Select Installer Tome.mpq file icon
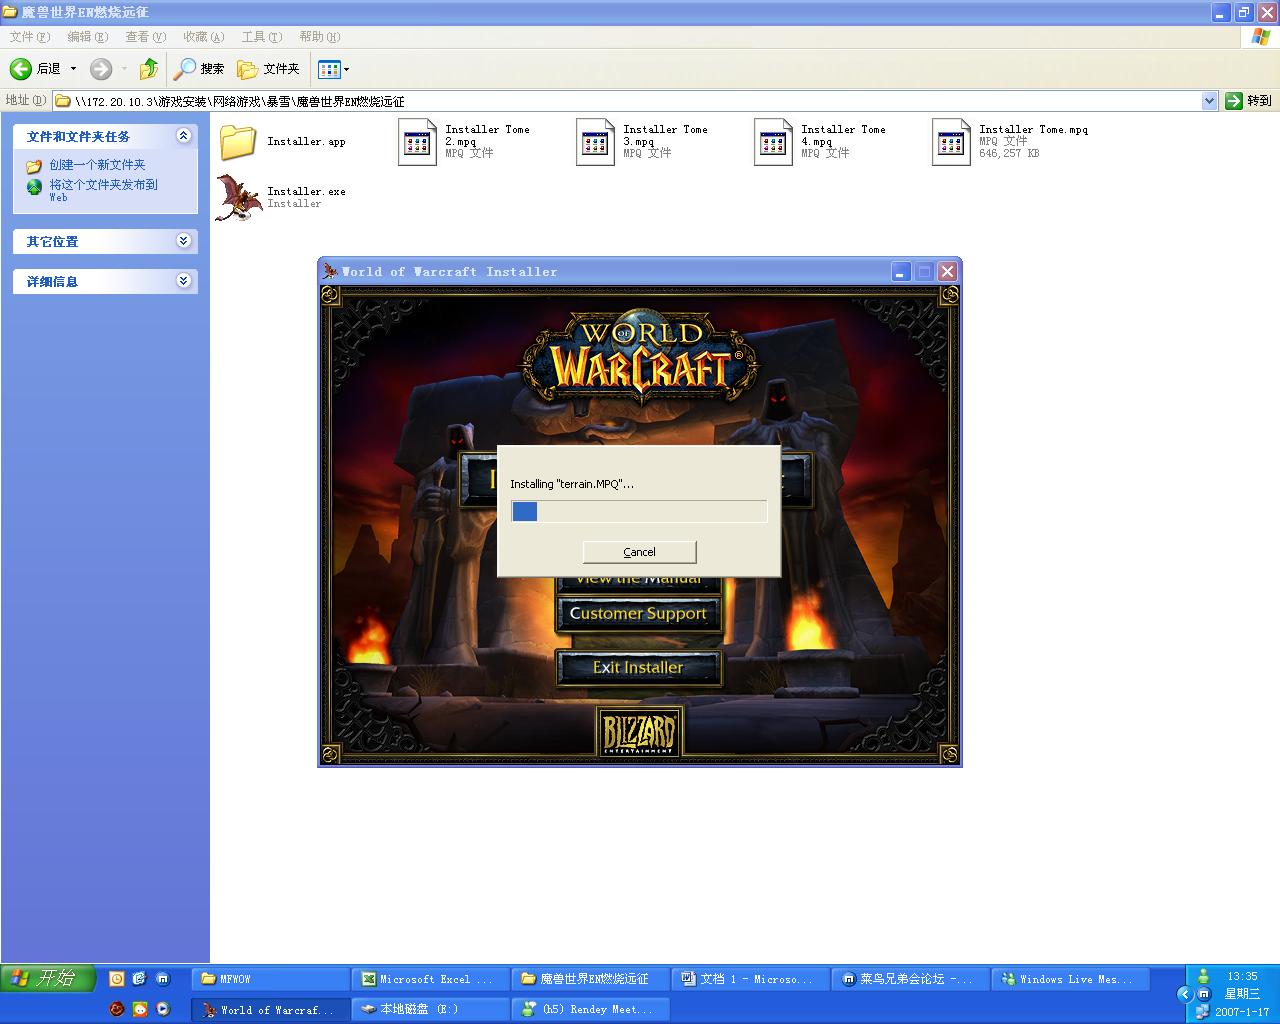This screenshot has width=1280, height=1024. pos(951,142)
